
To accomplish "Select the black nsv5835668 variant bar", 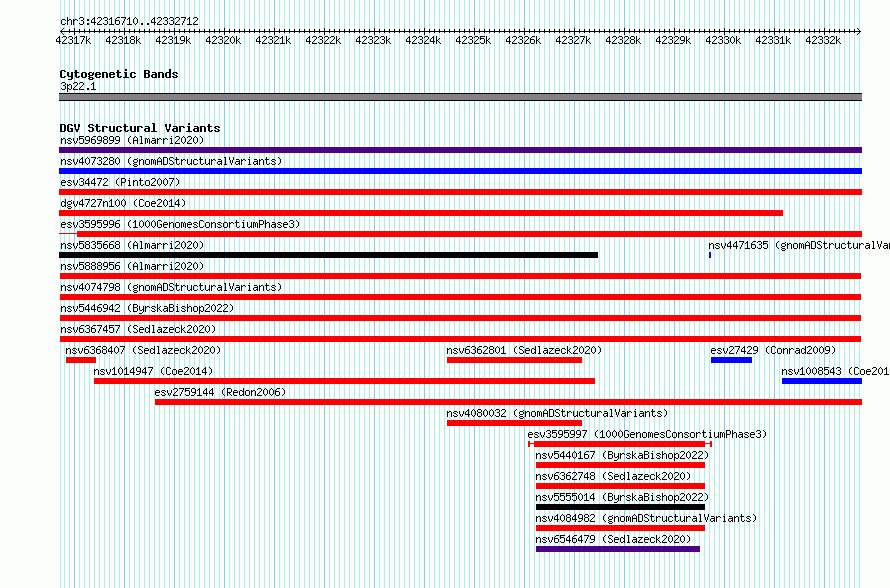I will pos(329,255).
